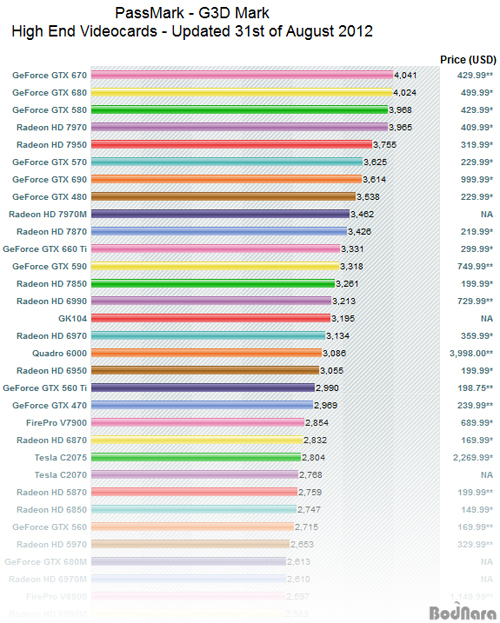The image size is (500, 623).
Task: Click the Tesla C2070 label
Action: click(60, 475)
